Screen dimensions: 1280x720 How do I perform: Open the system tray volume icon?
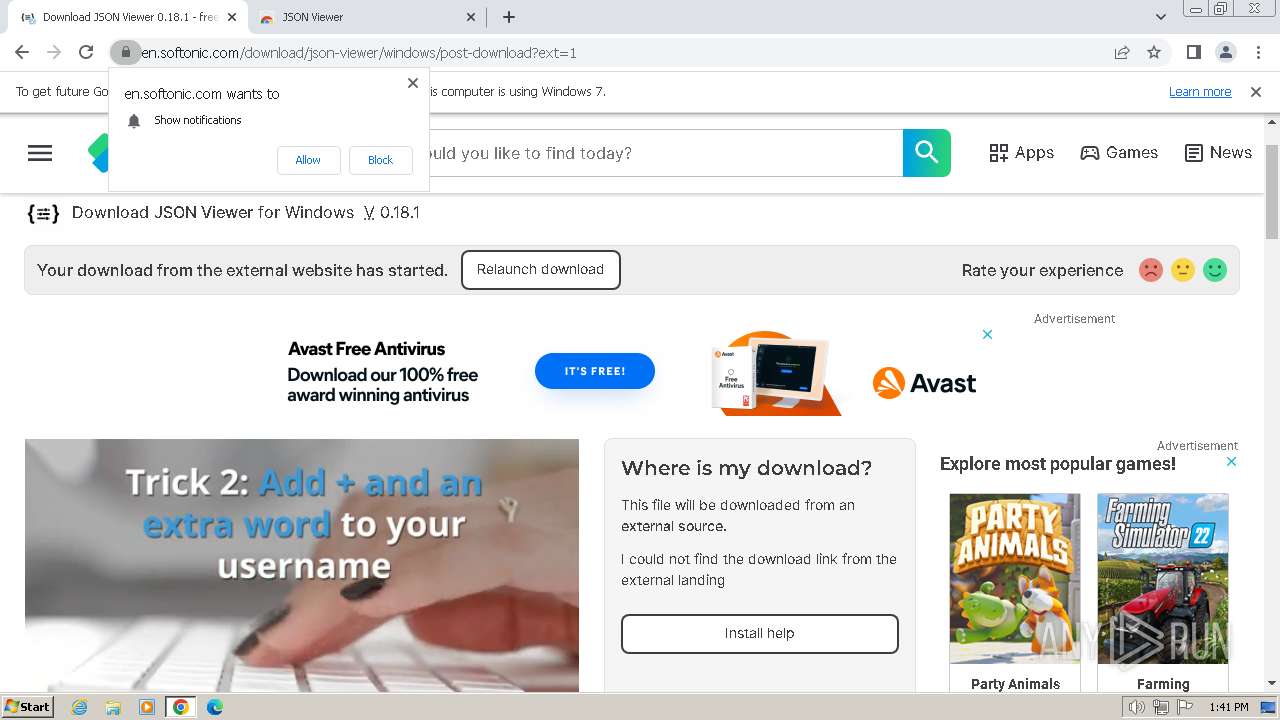pos(1137,707)
